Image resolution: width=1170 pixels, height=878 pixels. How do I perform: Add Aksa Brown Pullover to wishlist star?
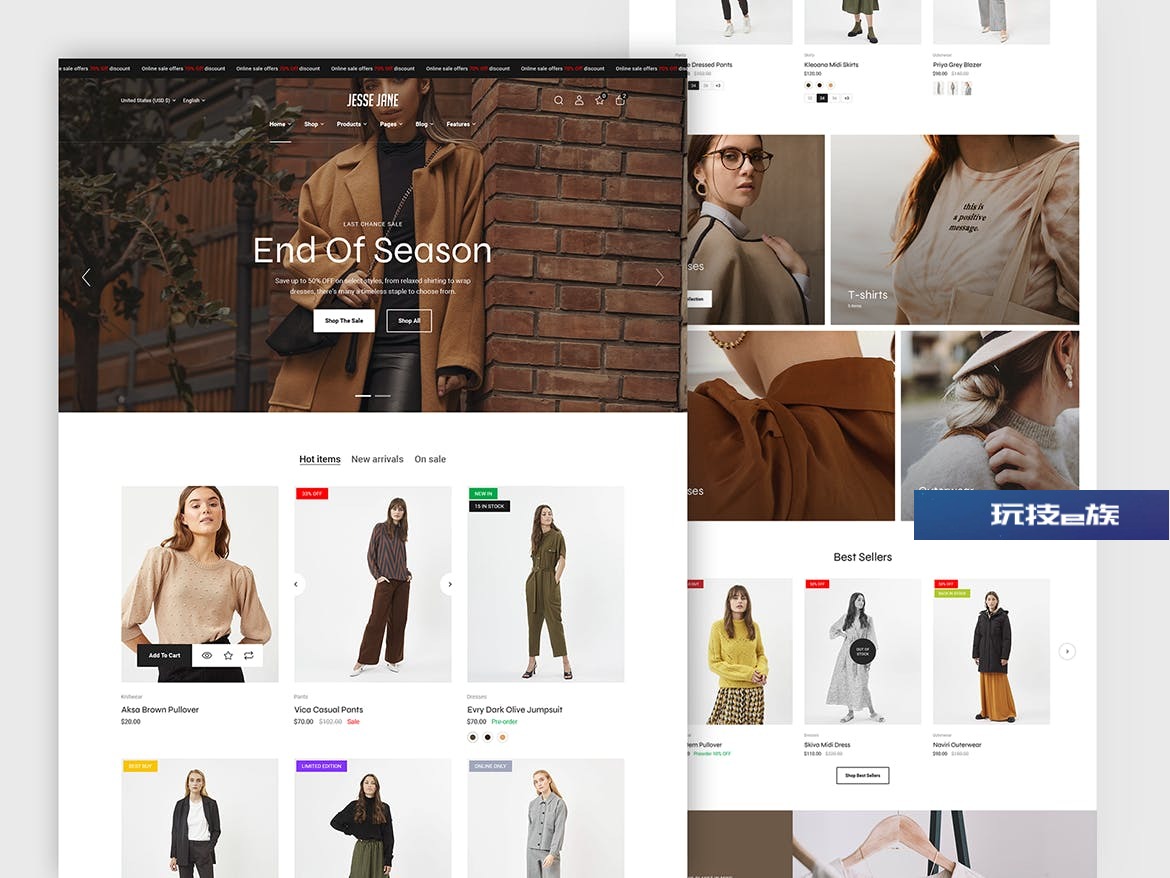pos(228,655)
